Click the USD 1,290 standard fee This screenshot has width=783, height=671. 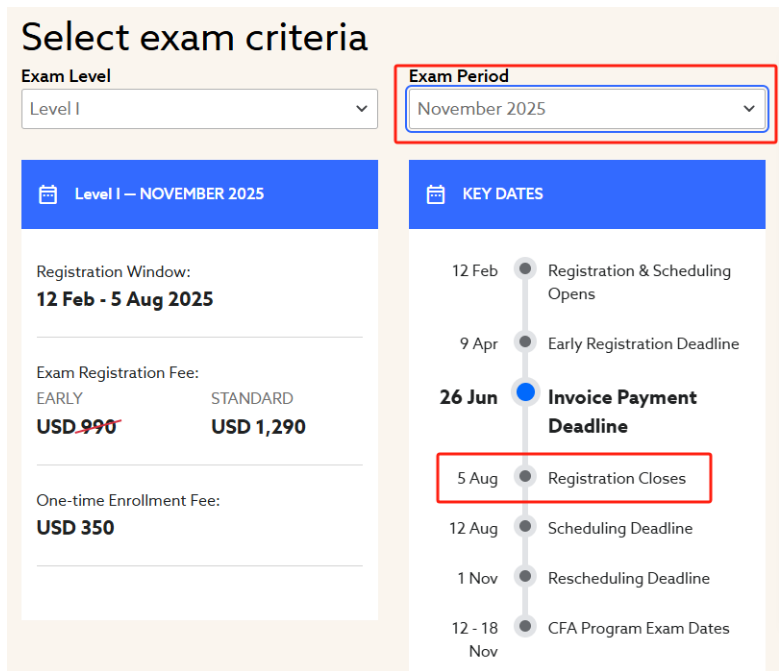point(258,427)
